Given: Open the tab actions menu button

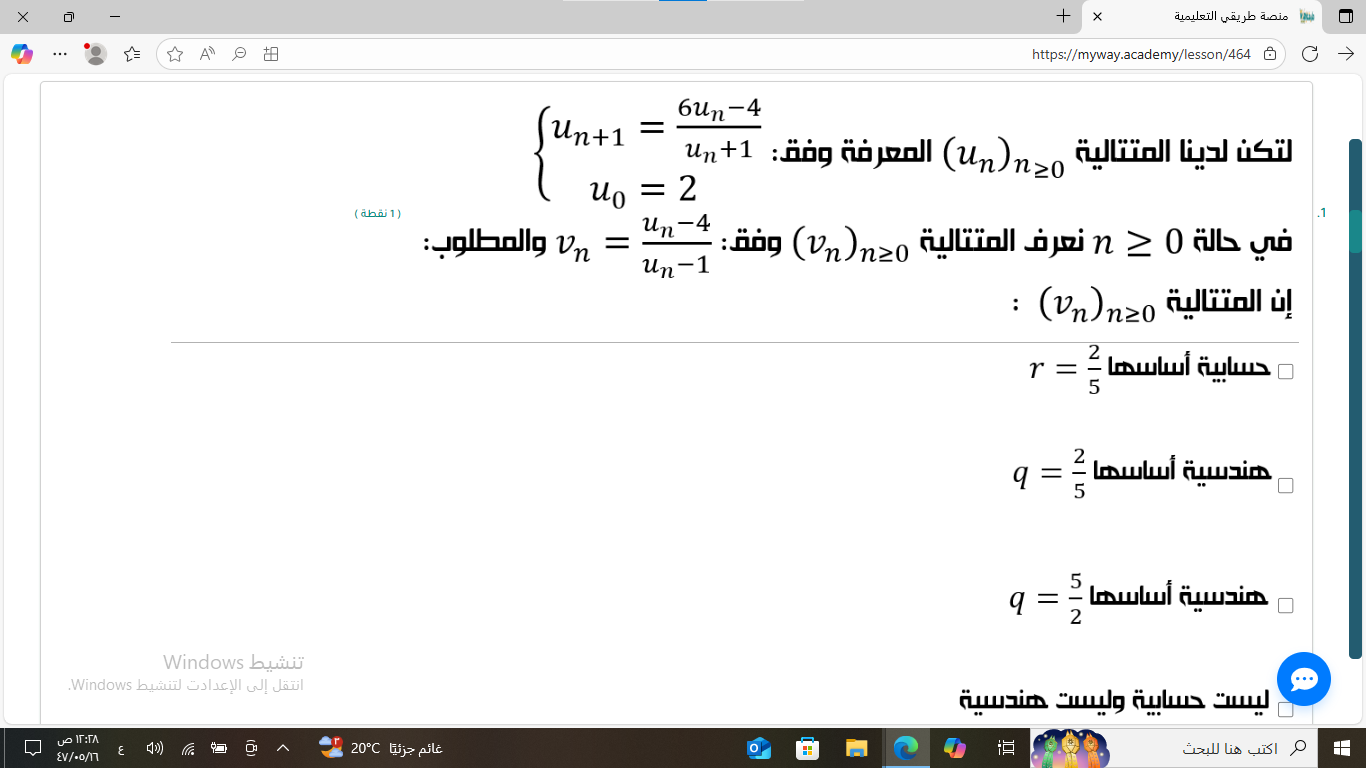Looking at the screenshot, I should point(1346,17).
